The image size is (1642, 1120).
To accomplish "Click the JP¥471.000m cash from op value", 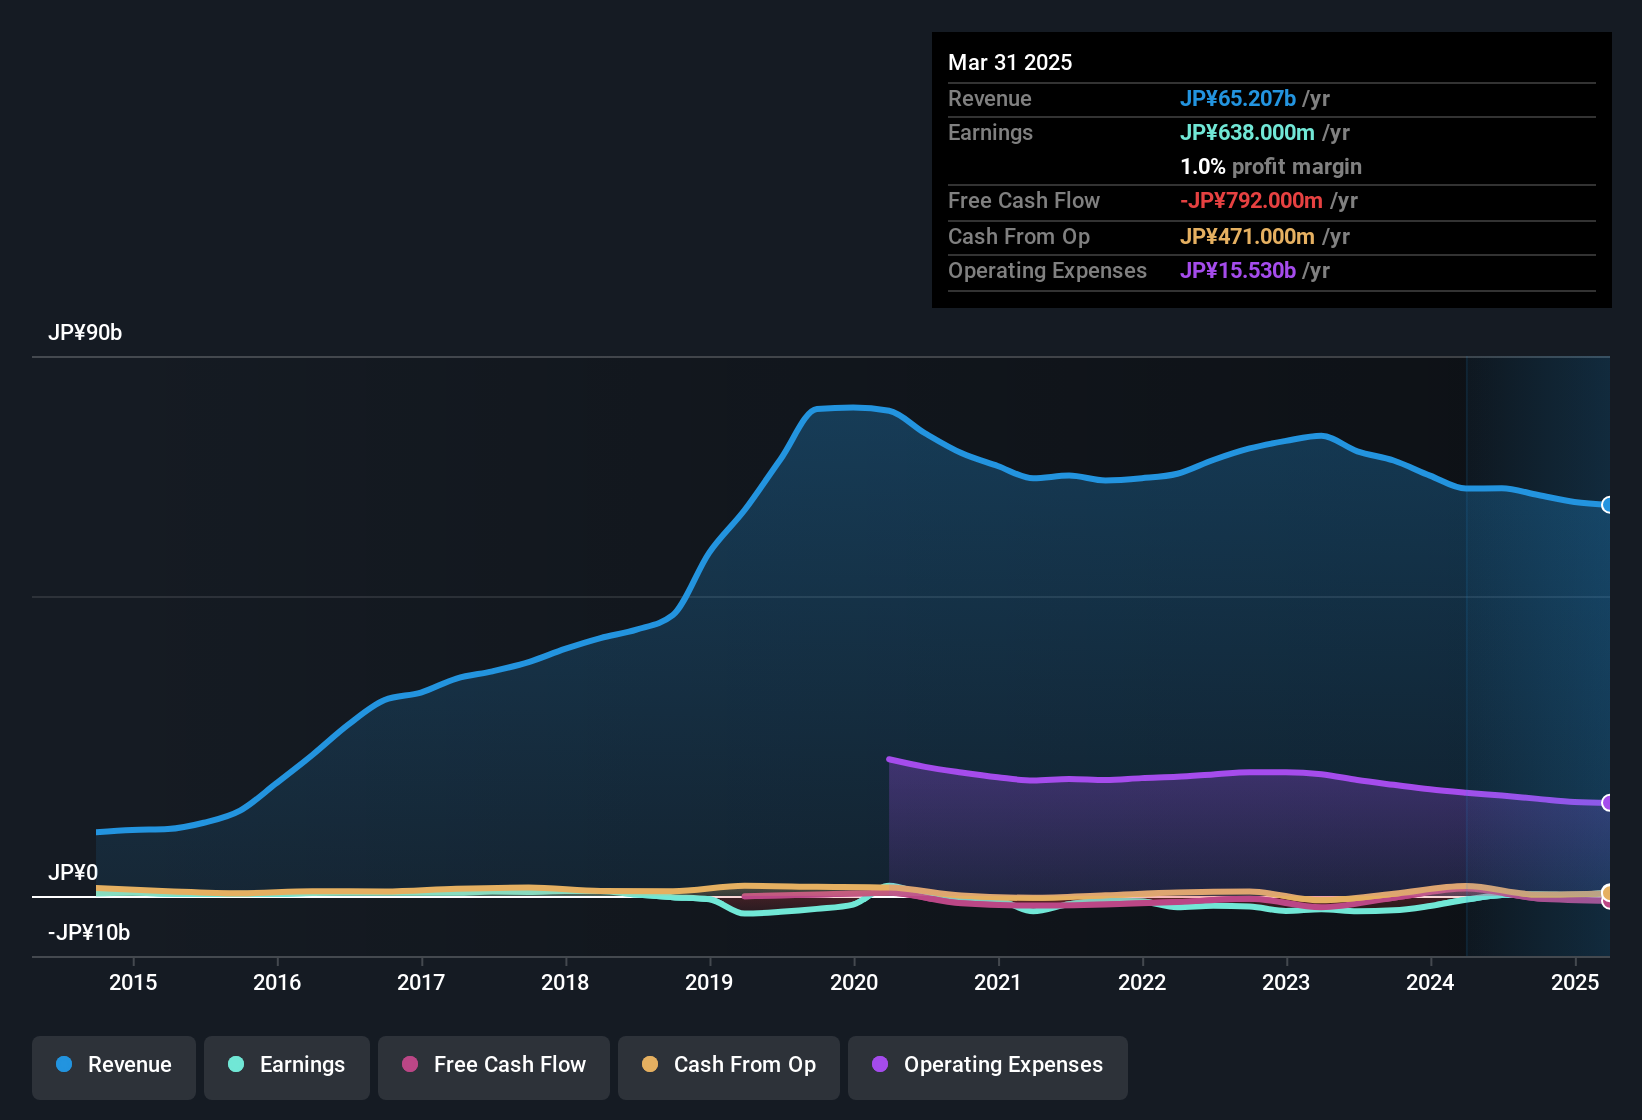I will [1247, 236].
